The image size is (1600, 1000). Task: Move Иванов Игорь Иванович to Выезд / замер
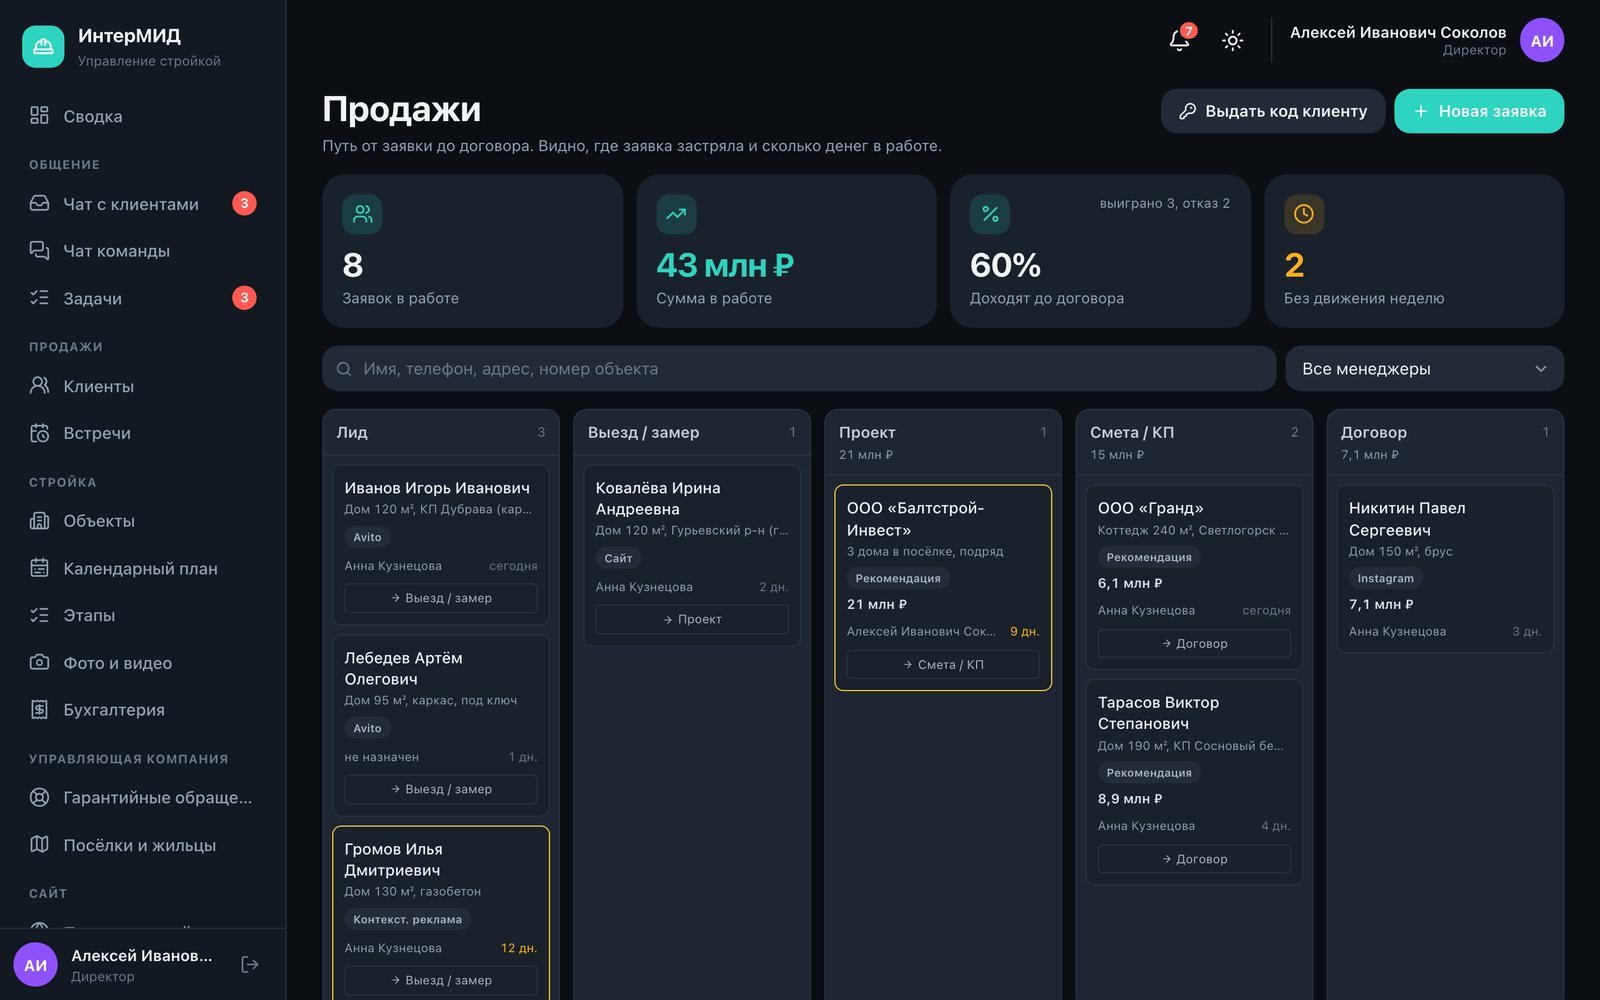click(x=441, y=598)
